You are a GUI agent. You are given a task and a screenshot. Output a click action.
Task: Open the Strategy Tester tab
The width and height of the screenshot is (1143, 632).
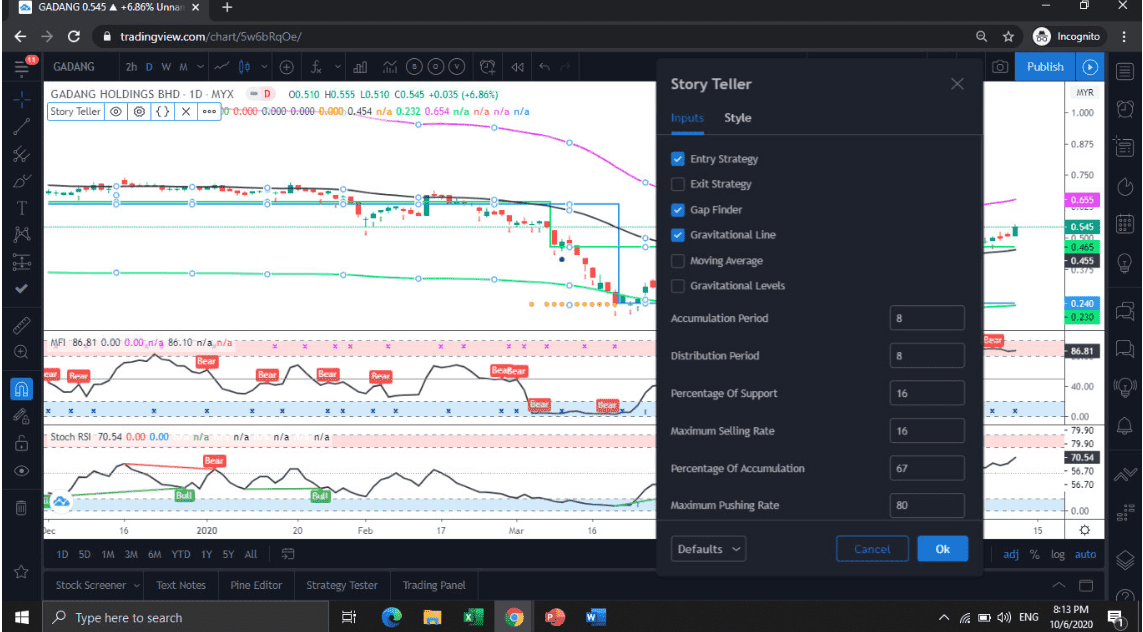click(342, 585)
